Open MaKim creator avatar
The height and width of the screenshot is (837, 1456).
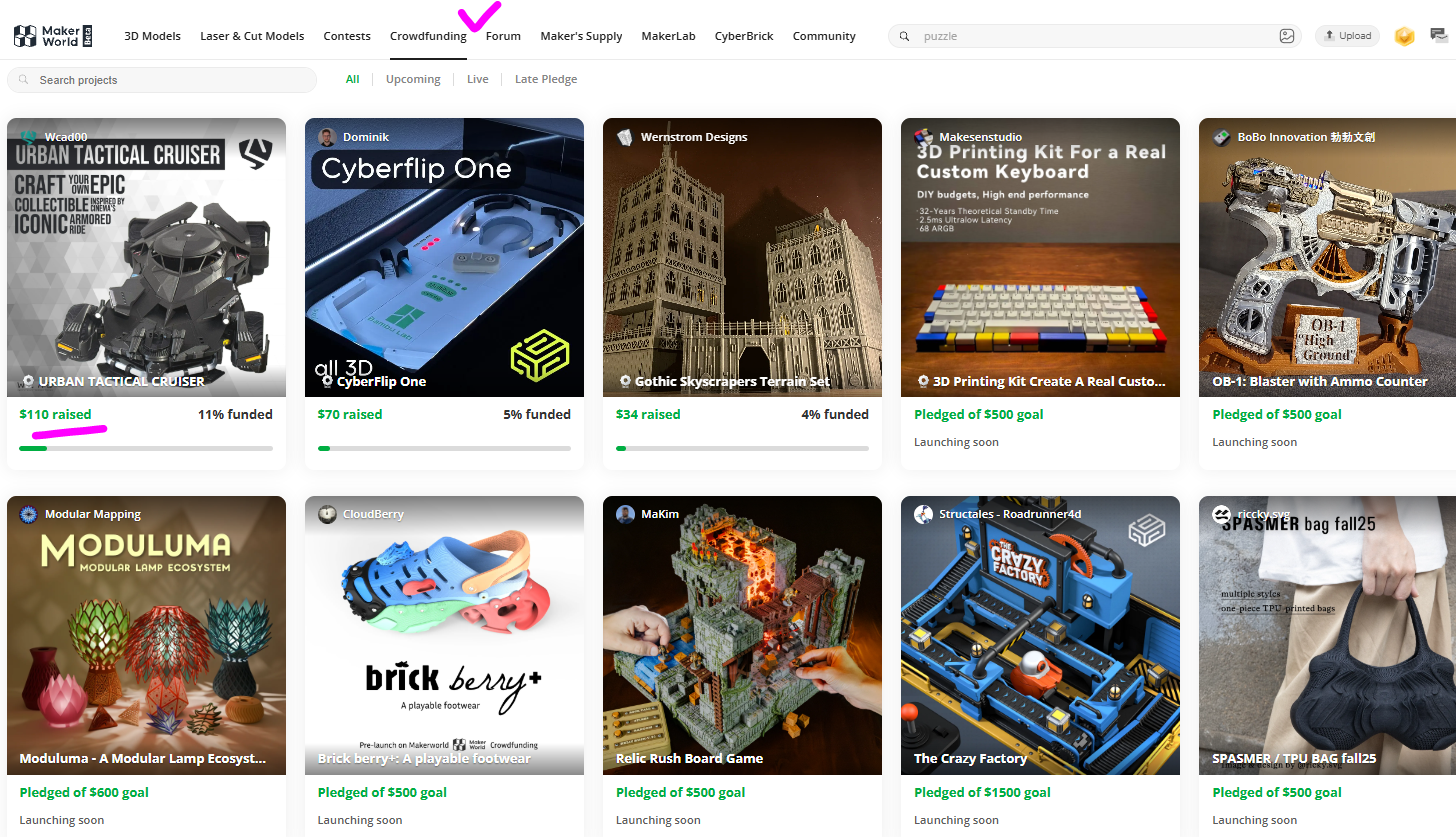coord(625,514)
